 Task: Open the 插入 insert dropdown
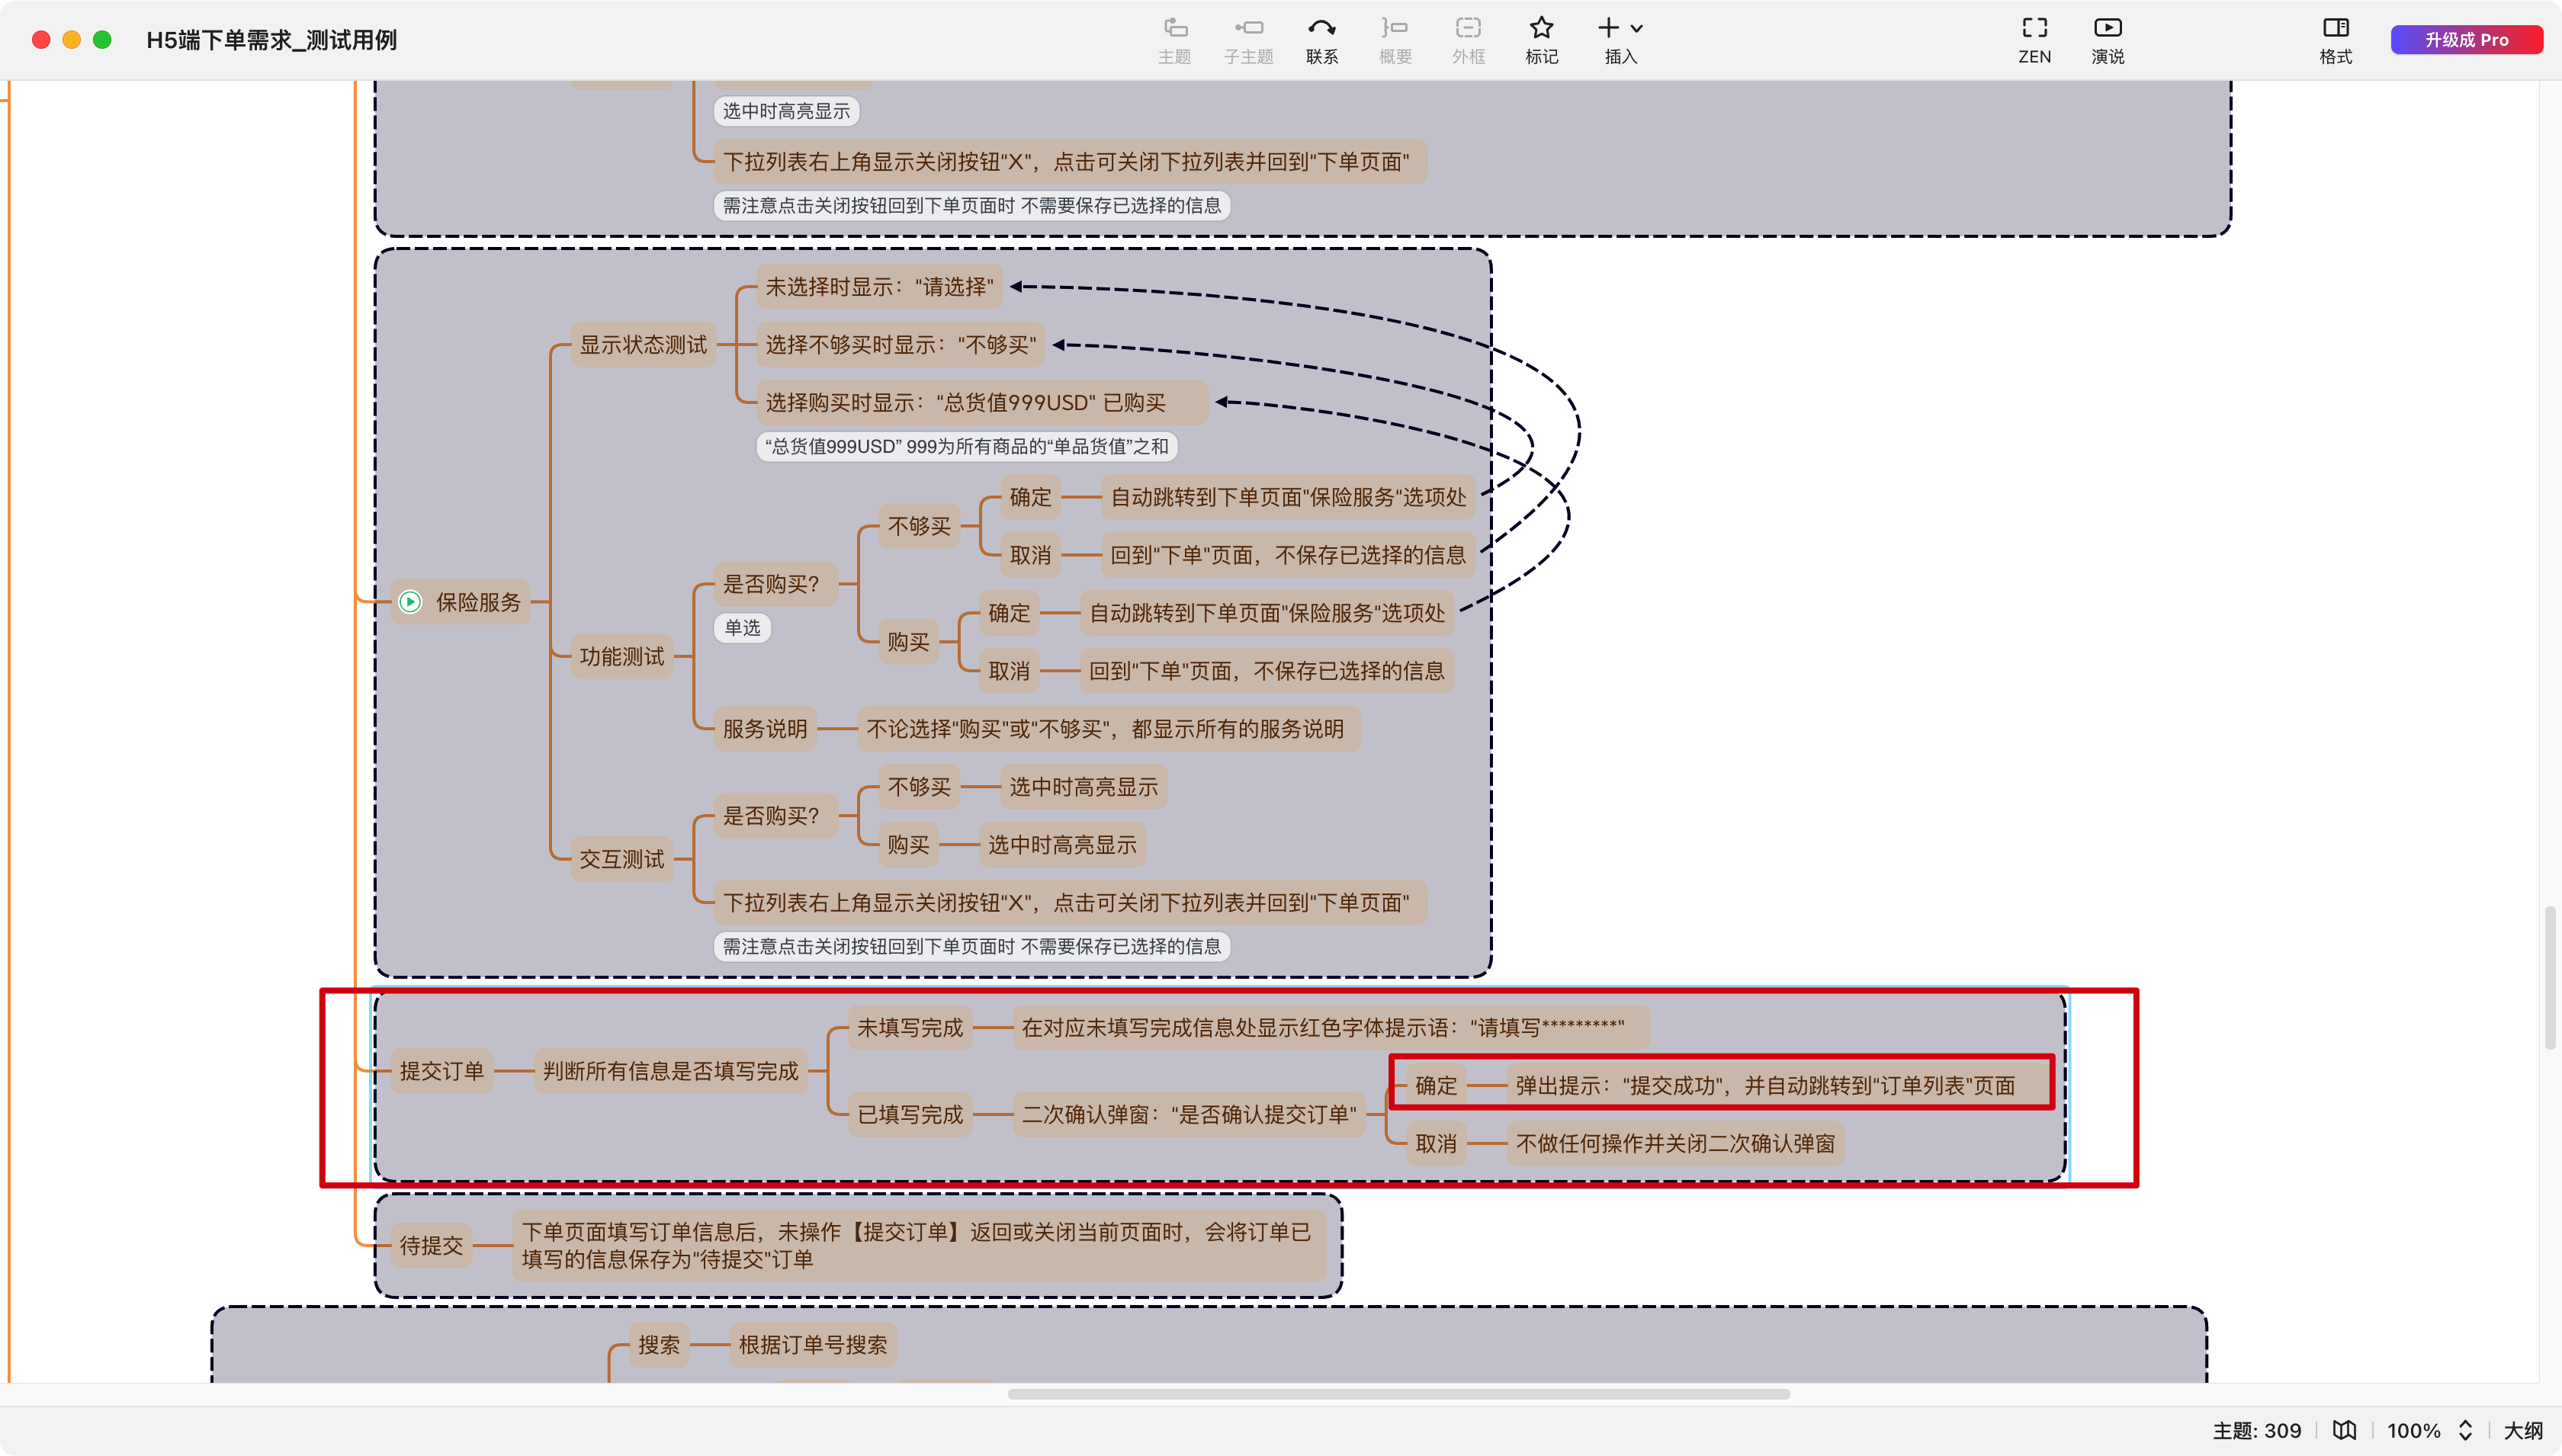(x=1620, y=29)
